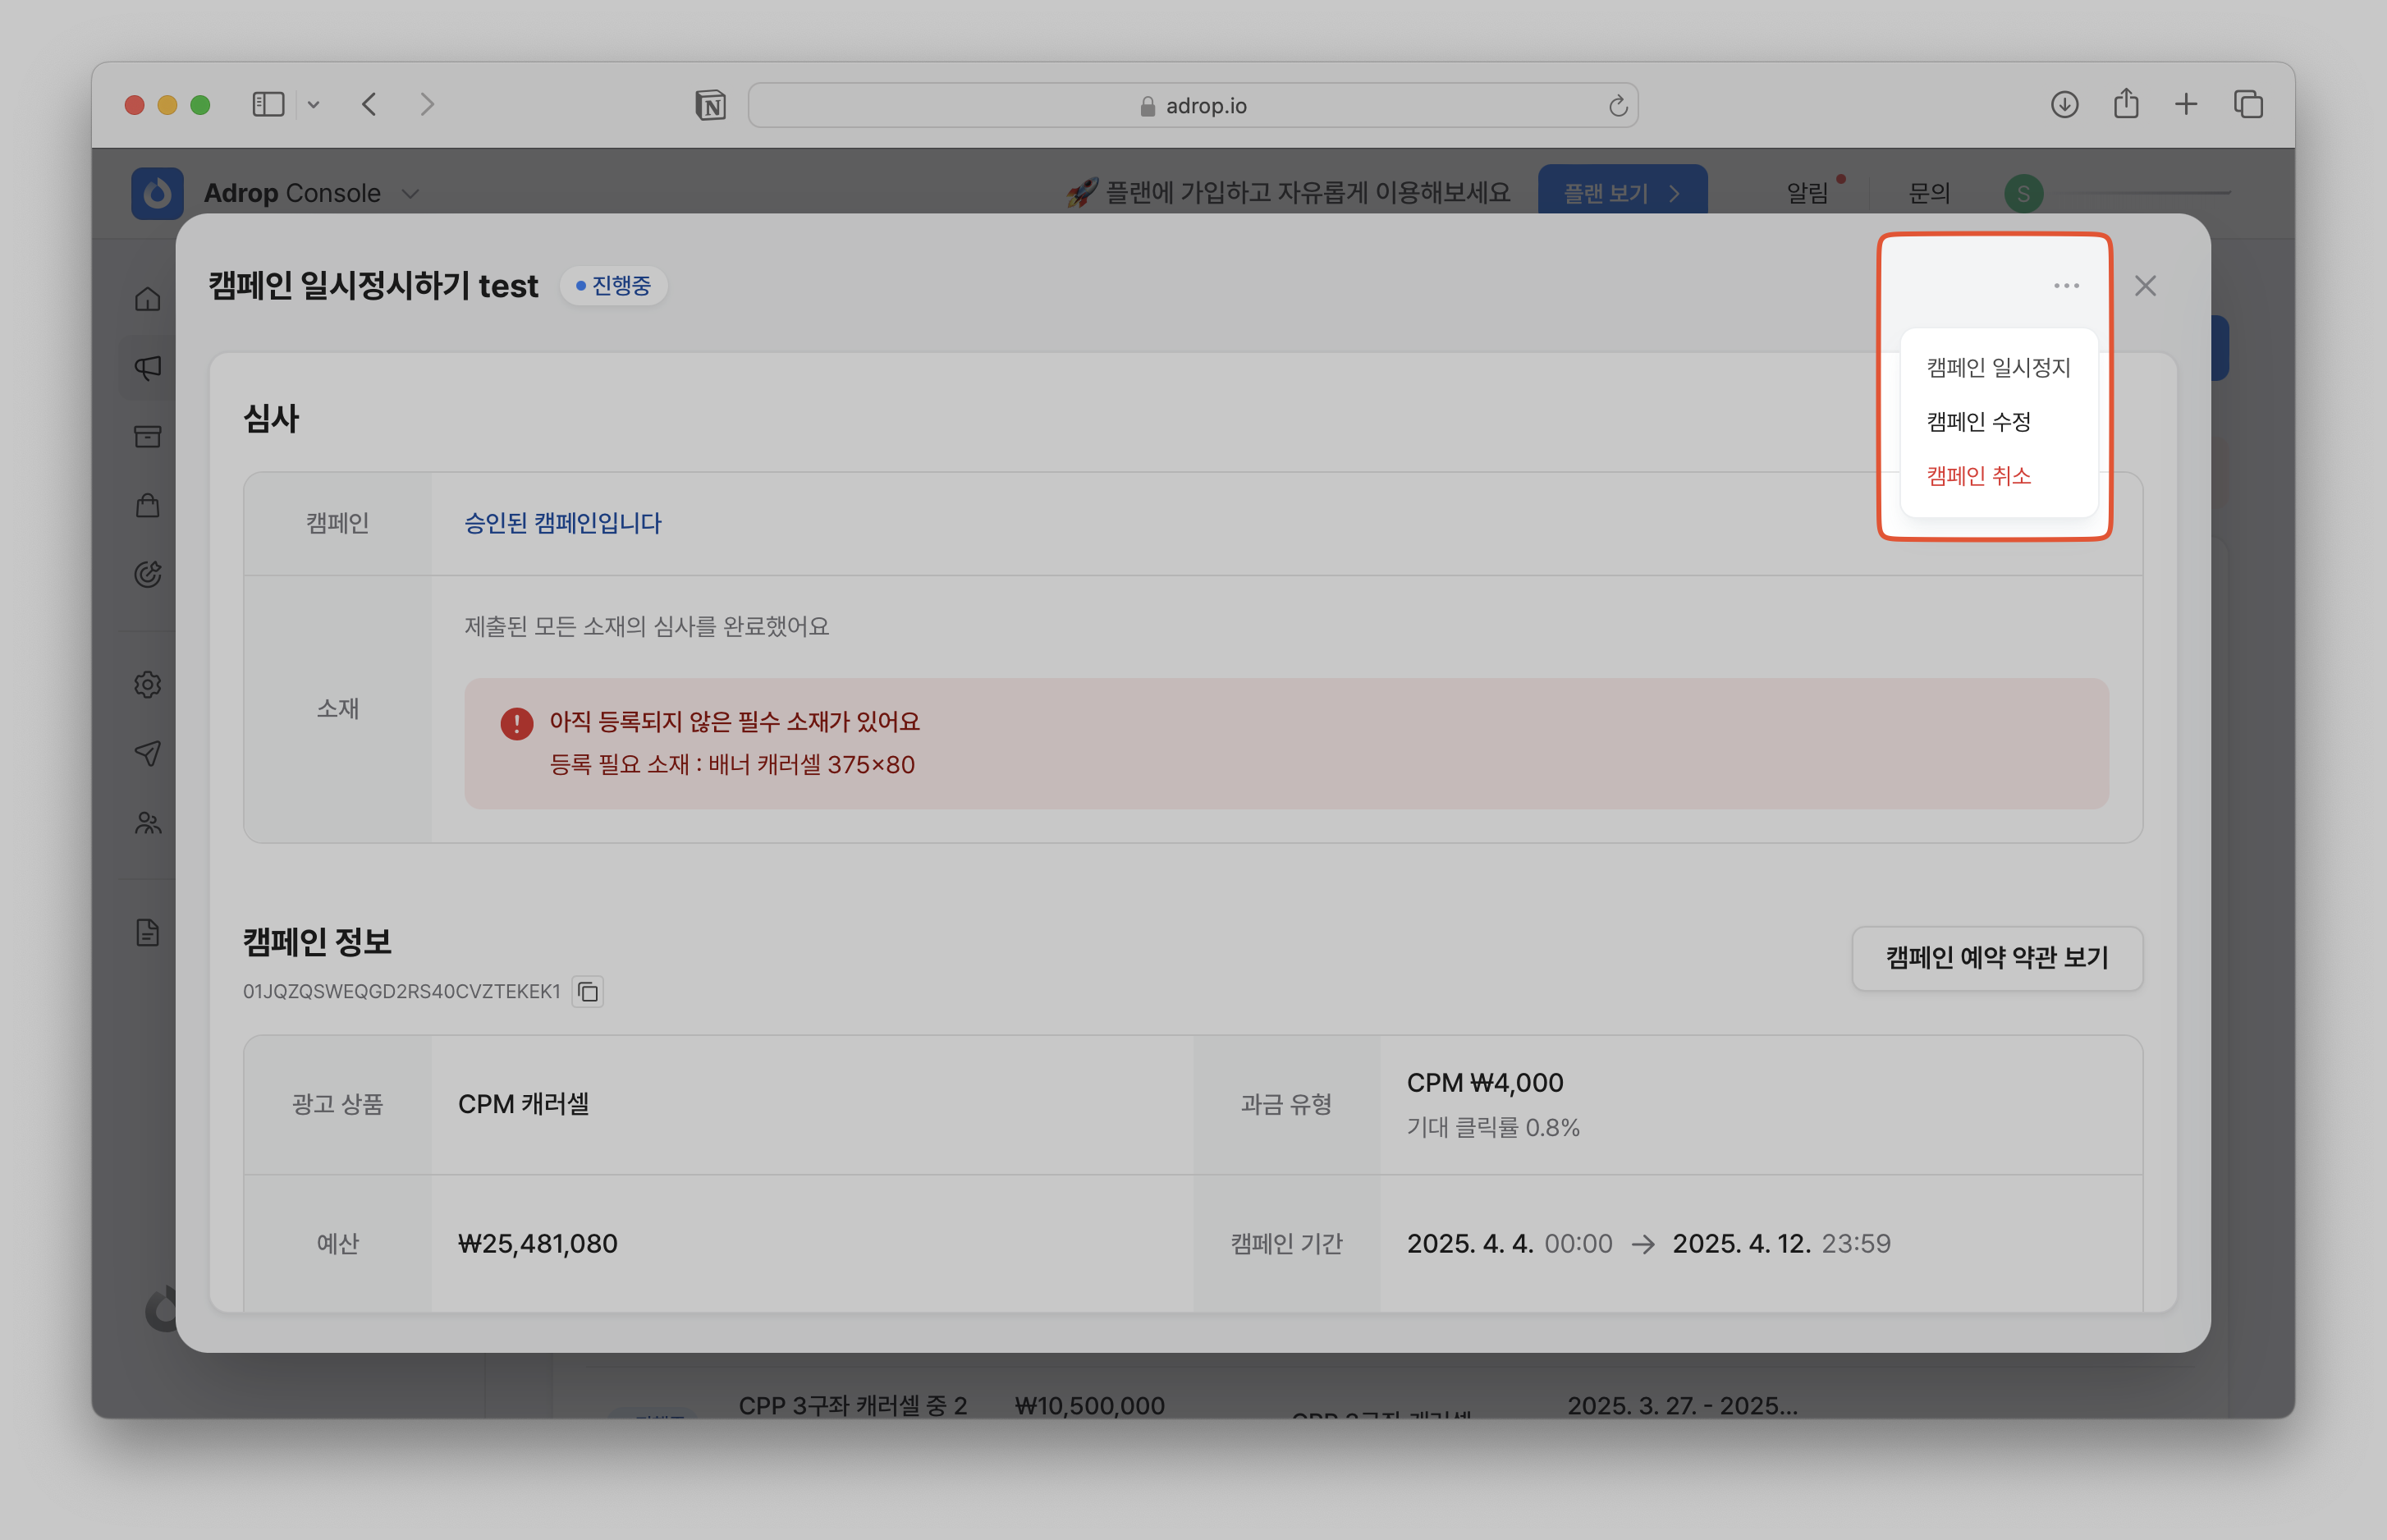Select 캠페인 취소 in red

point(1978,476)
